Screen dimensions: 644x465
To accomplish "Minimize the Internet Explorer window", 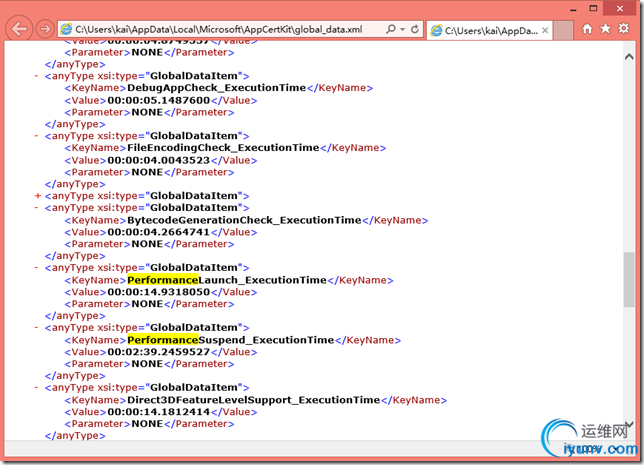I will tap(573, 9).
